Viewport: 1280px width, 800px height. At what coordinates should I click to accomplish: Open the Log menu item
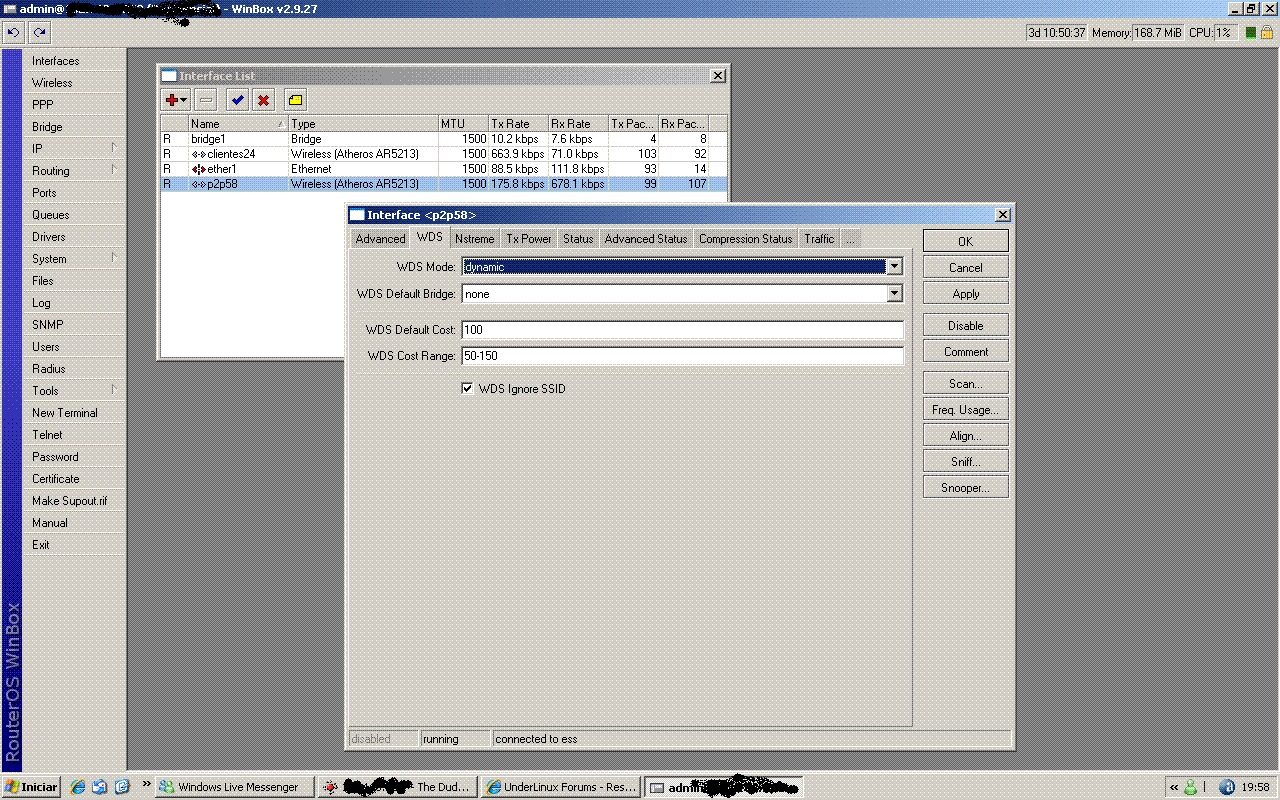[x=74, y=303]
